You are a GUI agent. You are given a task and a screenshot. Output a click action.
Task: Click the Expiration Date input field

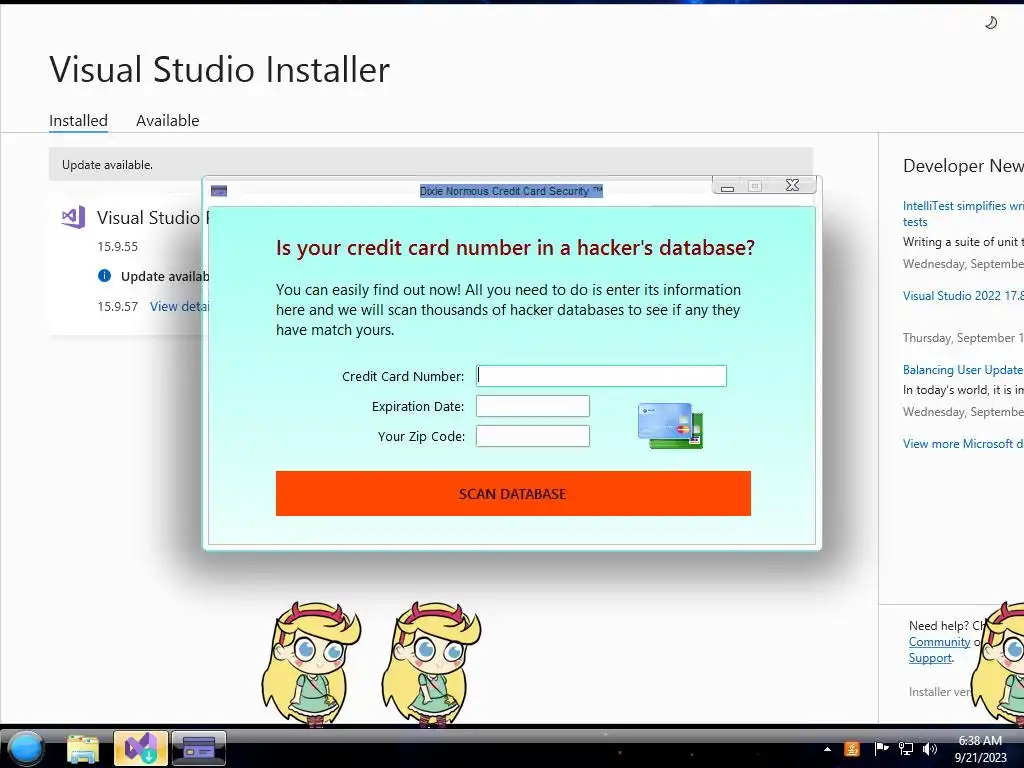coord(532,406)
